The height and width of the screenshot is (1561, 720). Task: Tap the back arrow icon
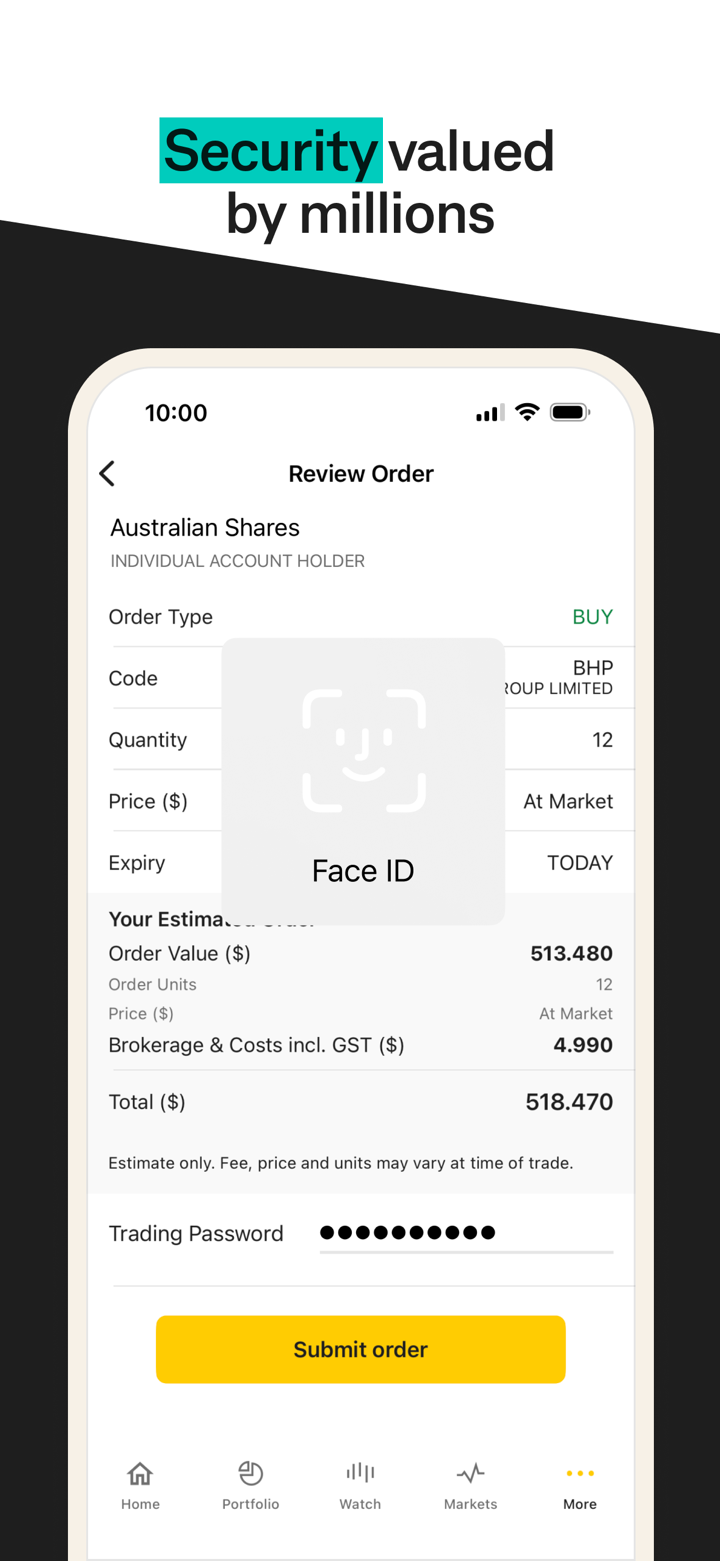(x=108, y=474)
